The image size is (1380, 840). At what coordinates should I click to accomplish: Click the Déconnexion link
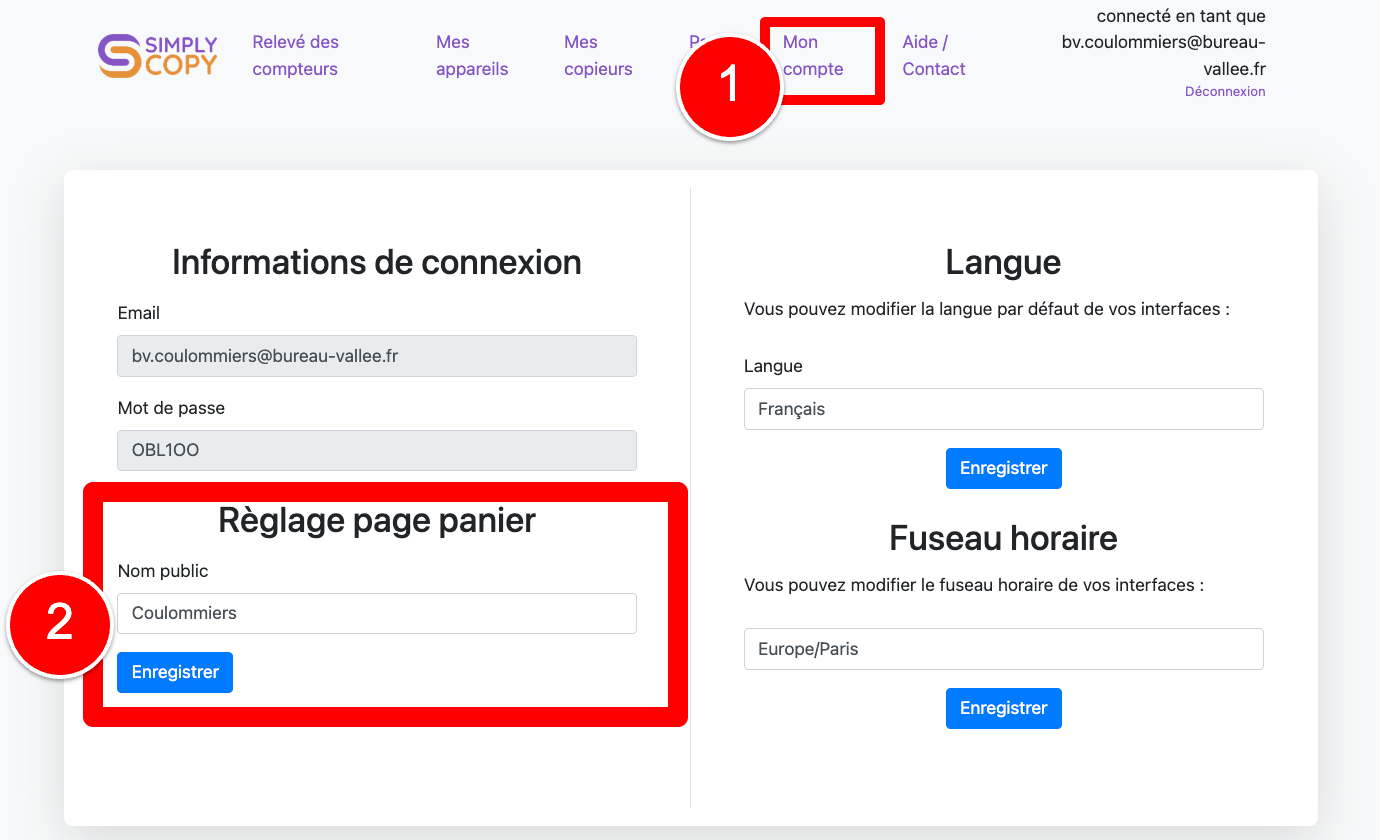click(1224, 92)
